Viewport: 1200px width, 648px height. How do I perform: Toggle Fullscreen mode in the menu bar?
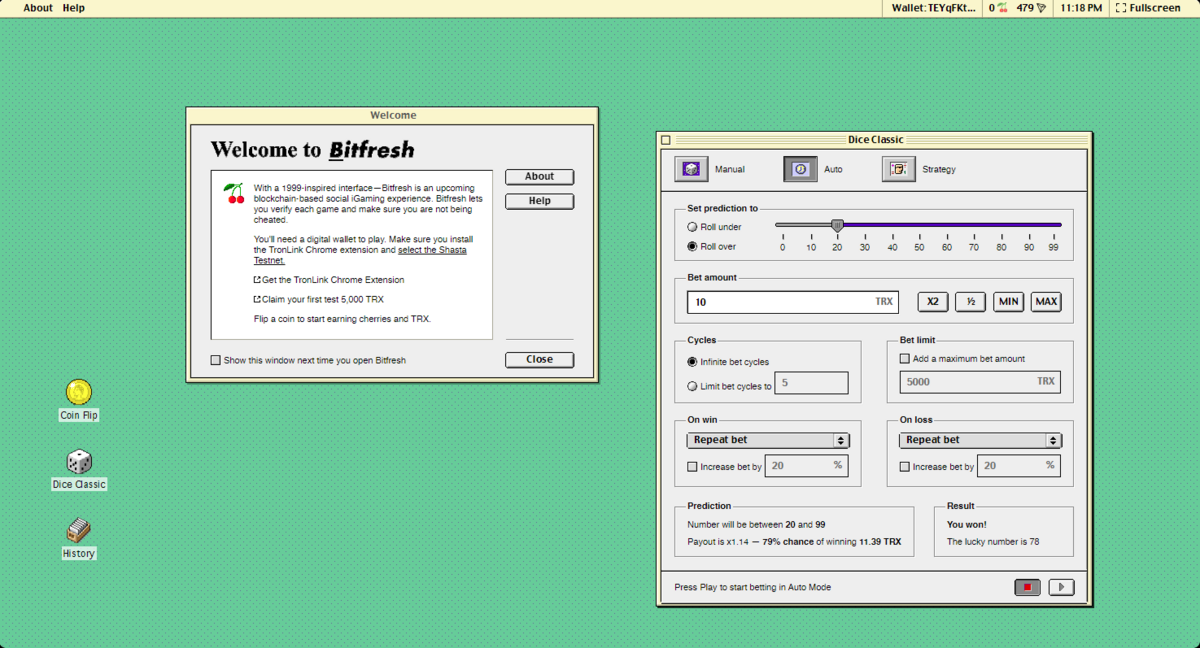coord(1147,8)
